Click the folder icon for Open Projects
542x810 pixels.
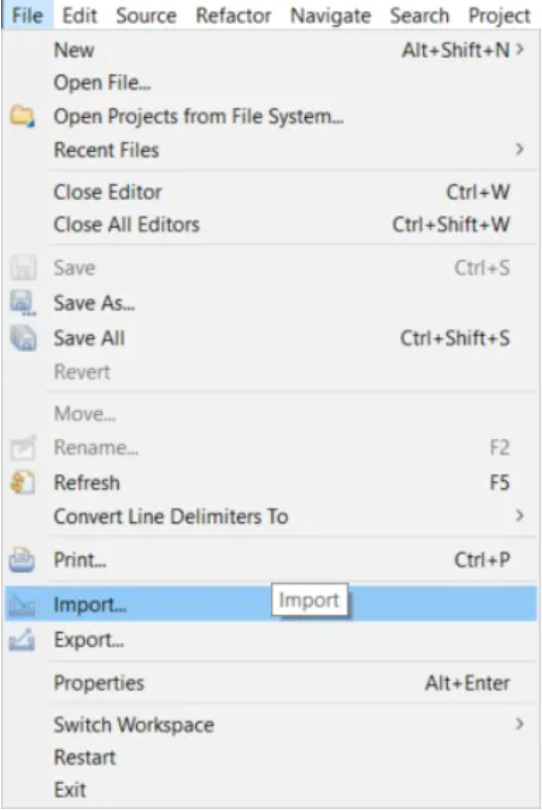coord(22,116)
